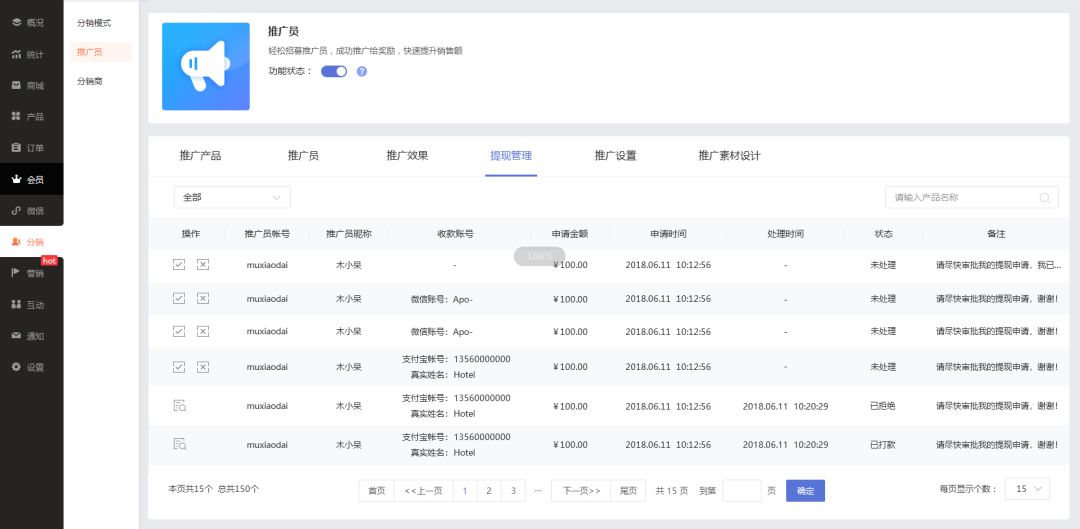Click the 申请金额 column header

570,234
